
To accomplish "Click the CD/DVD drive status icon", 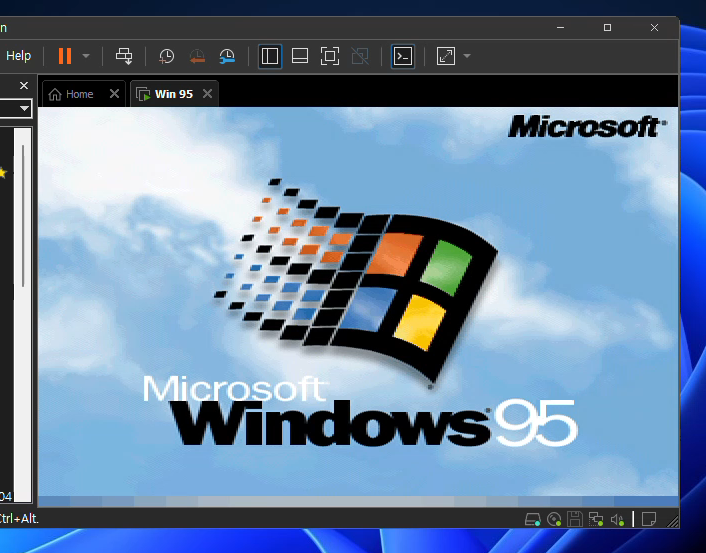I will coord(554,520).
